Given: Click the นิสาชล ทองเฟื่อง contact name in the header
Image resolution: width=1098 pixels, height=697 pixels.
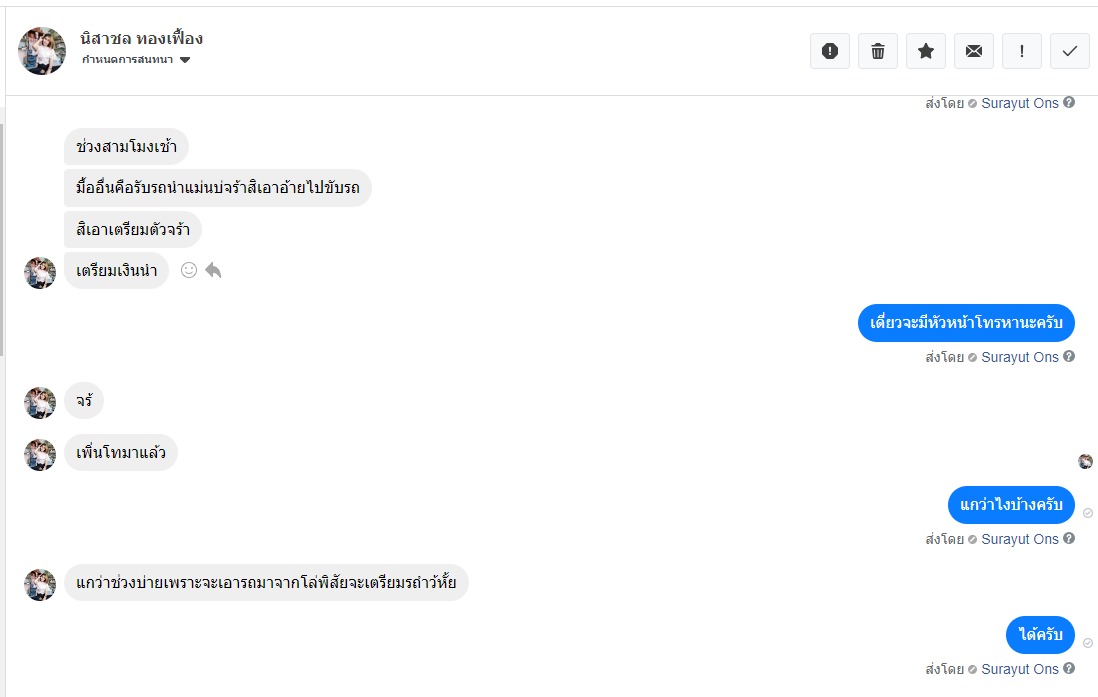Looking at the screenshot, I should tap(142, 39).
